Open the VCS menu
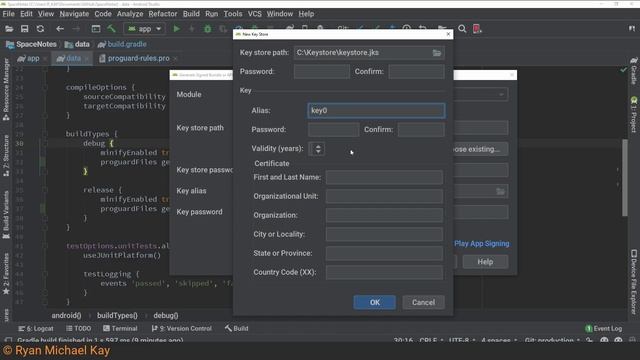This screenshot has height=360, width=640. (x=255, y=14)
